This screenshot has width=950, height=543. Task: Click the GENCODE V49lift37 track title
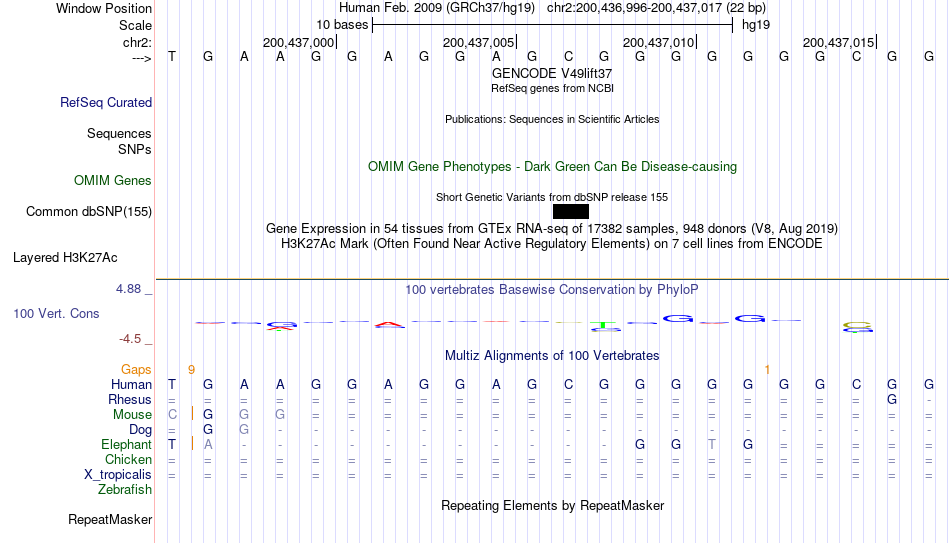click(x=552, y=73)
